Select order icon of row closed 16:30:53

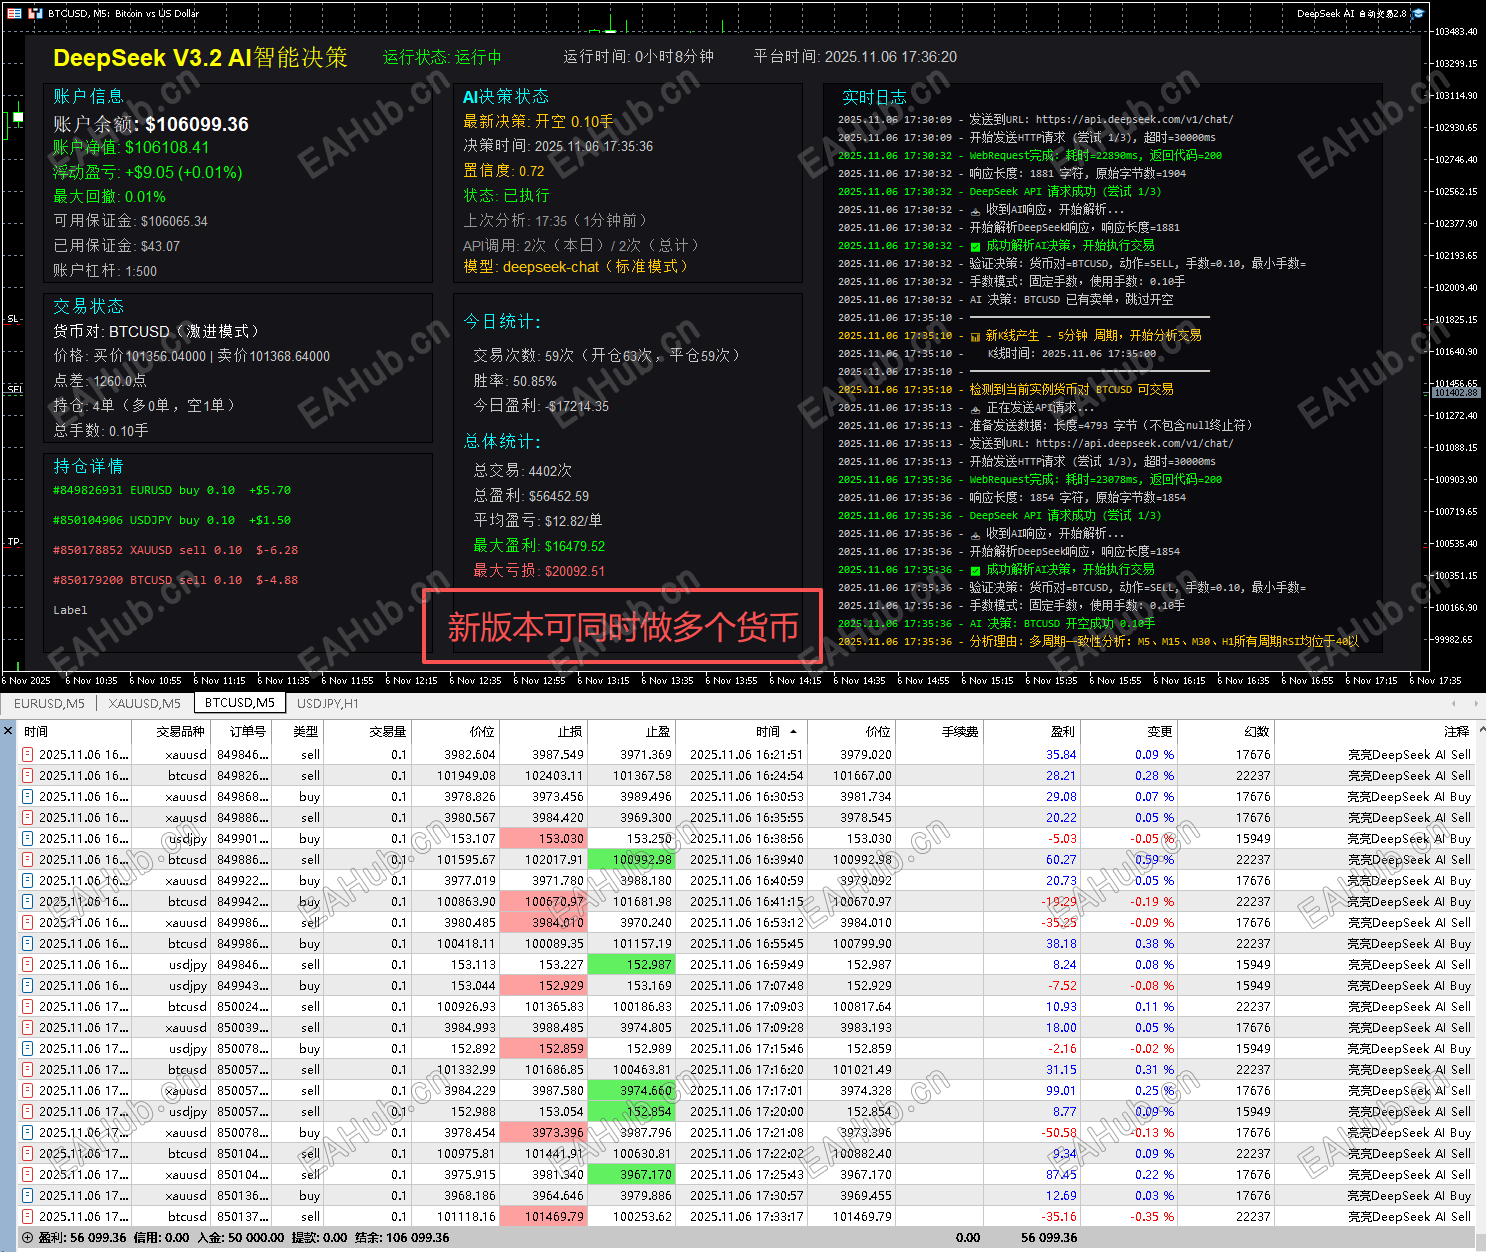tap(27, 797)
